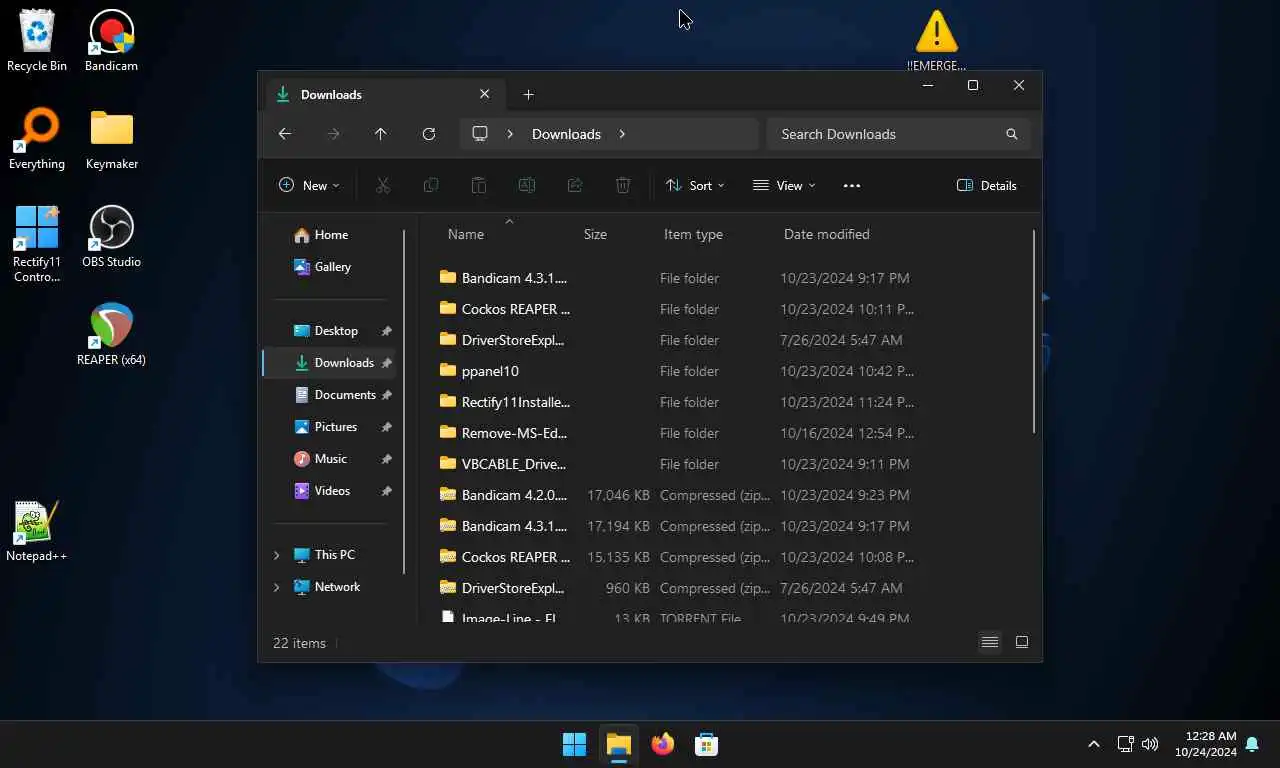Open Notepad++ desktop shortcut
Image resolution: width=1280 pixels, height=768 pixels.
click(x=37, y=530)
